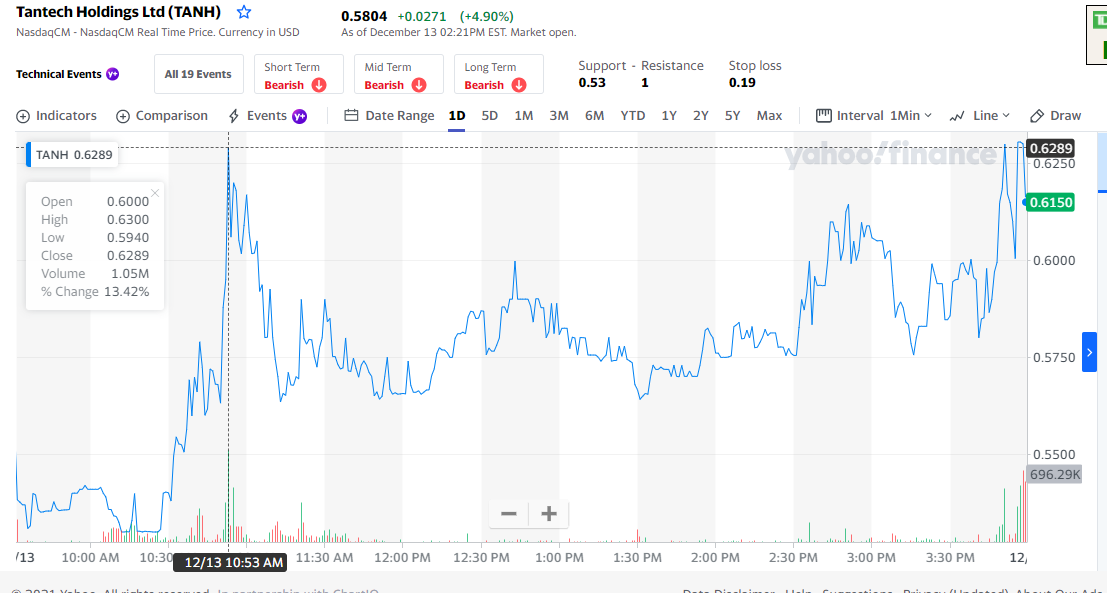Open the Long Term Bearish card
This screenshot has height=593, width=1107.
click(499, 74)
